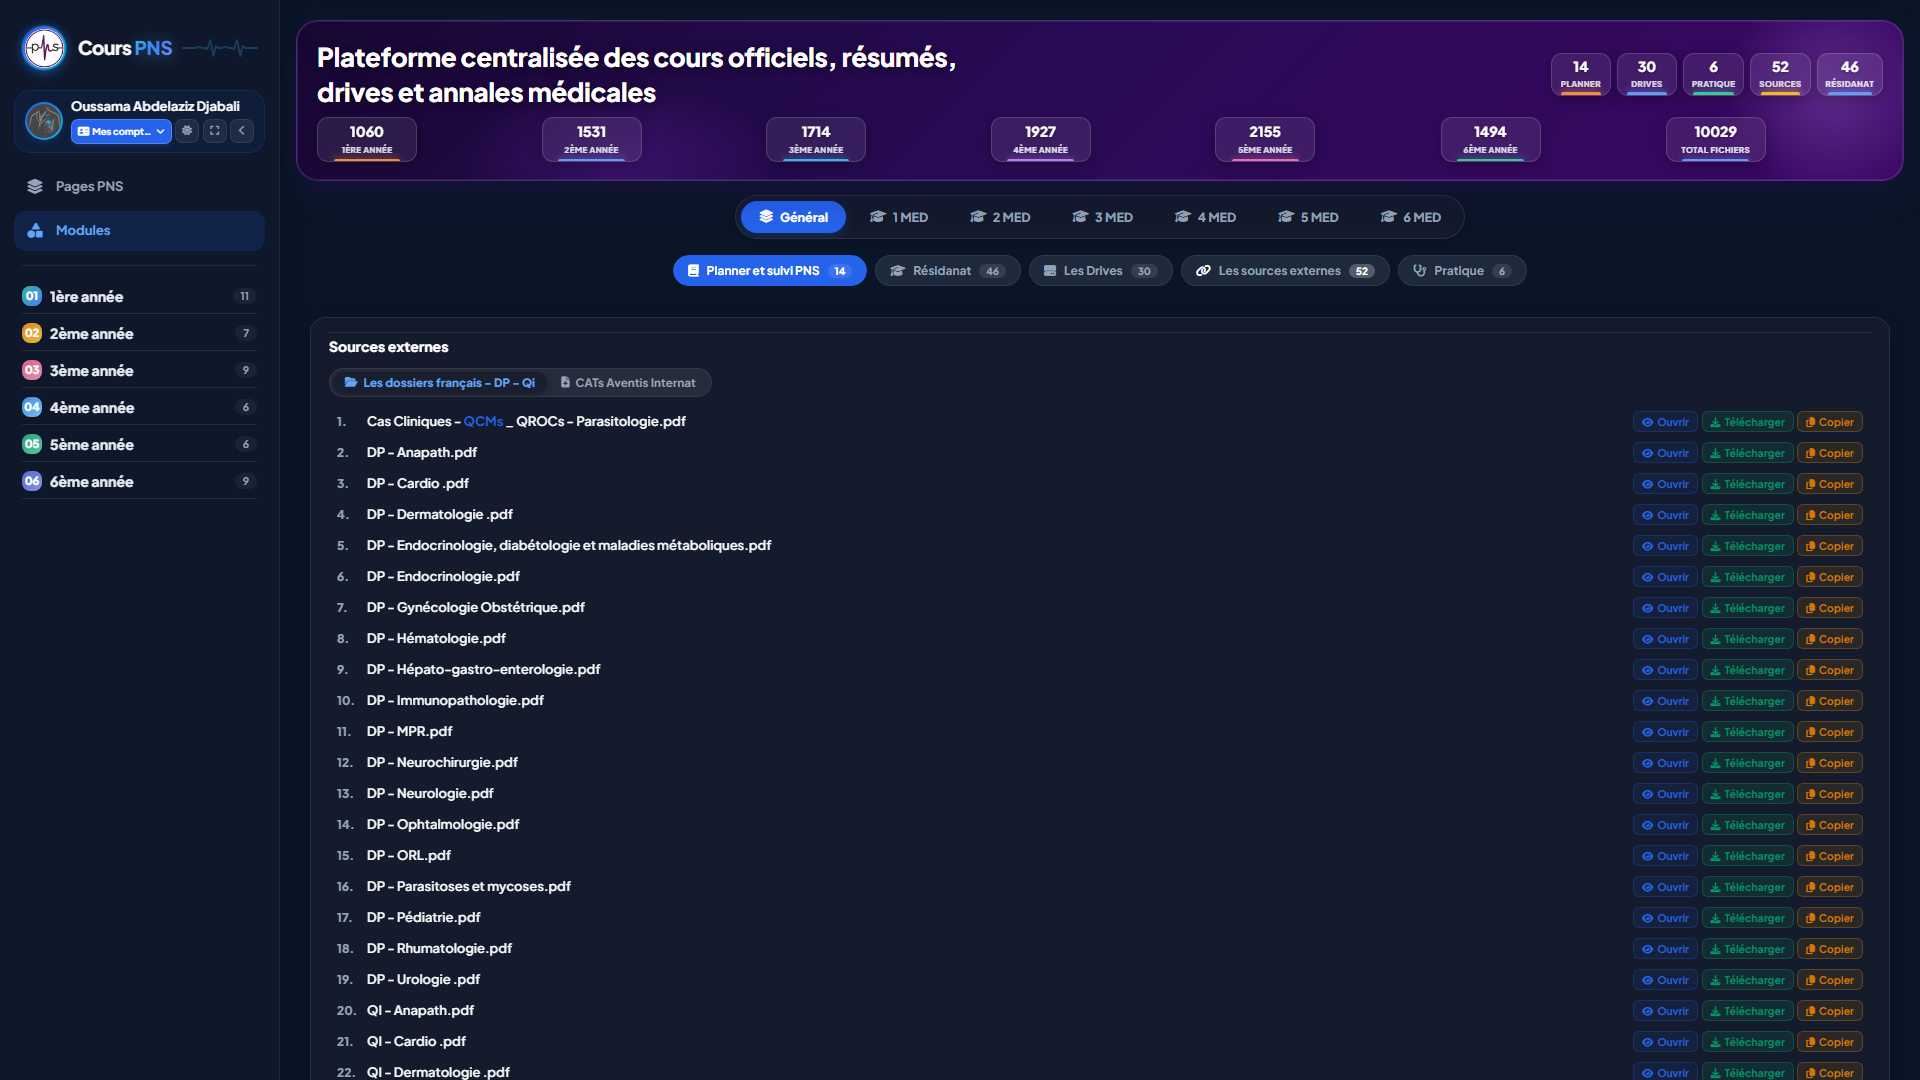Open the user profile avatar

tap(44, 121)
